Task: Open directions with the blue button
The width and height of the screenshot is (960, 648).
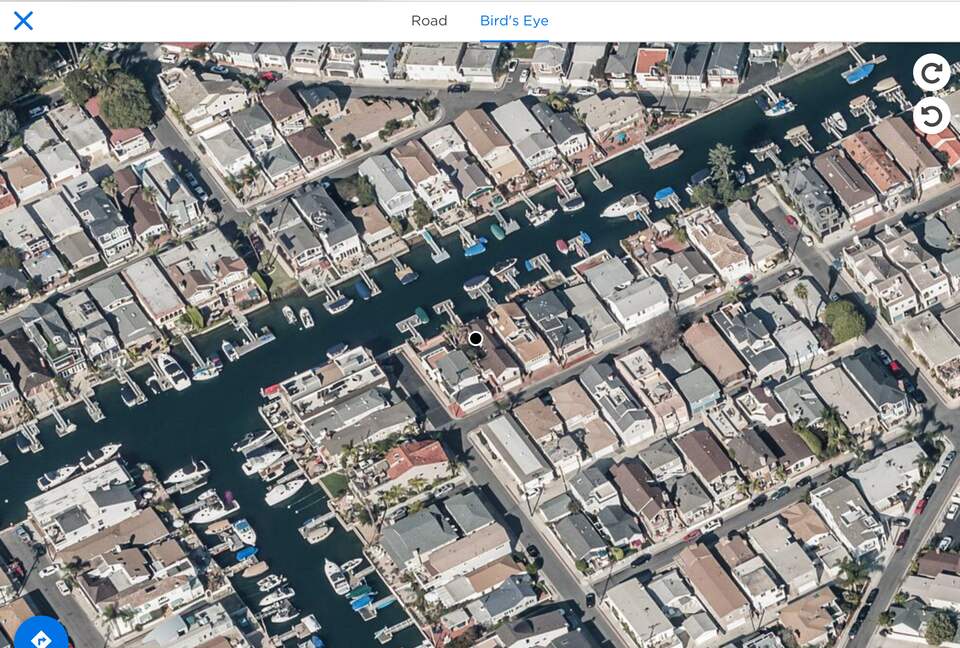Action: 40,636
